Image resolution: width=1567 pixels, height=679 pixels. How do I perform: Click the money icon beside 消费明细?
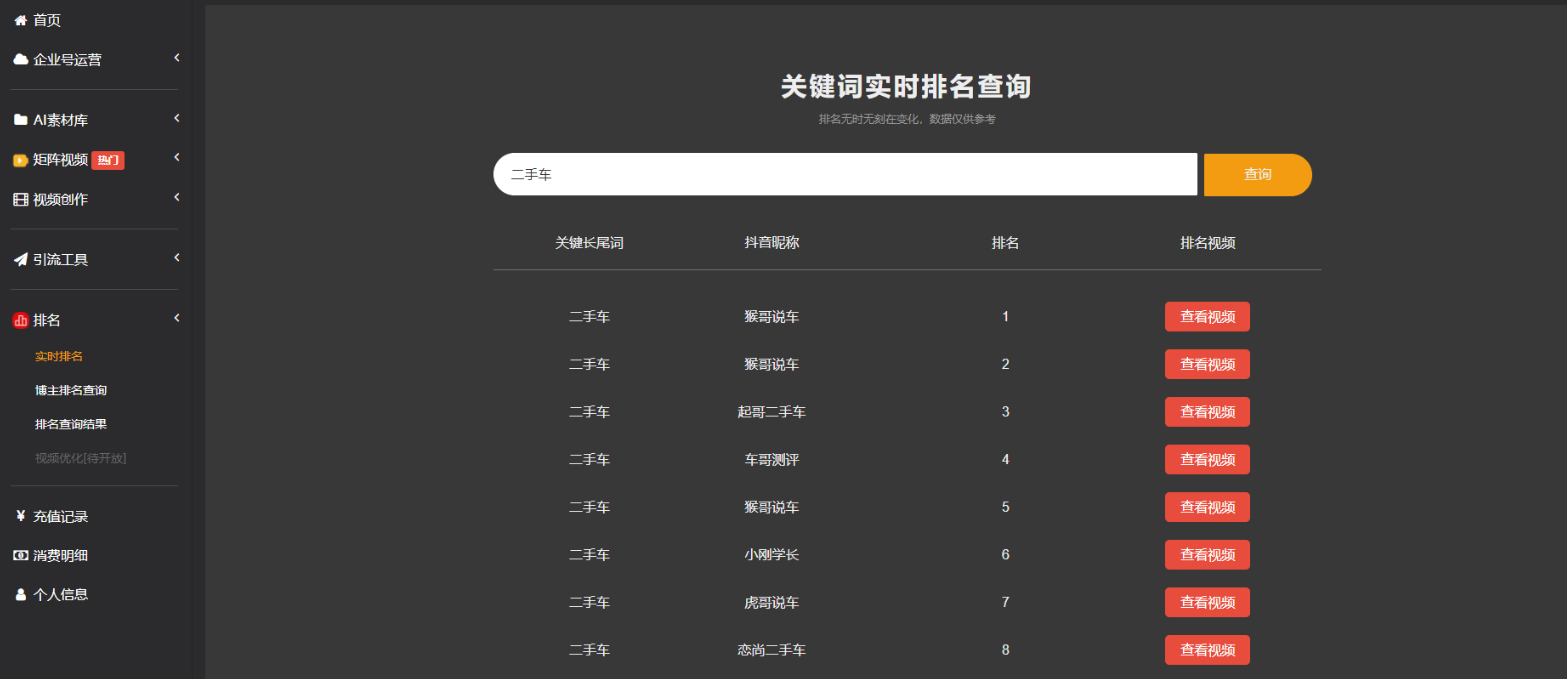point(20,555)
